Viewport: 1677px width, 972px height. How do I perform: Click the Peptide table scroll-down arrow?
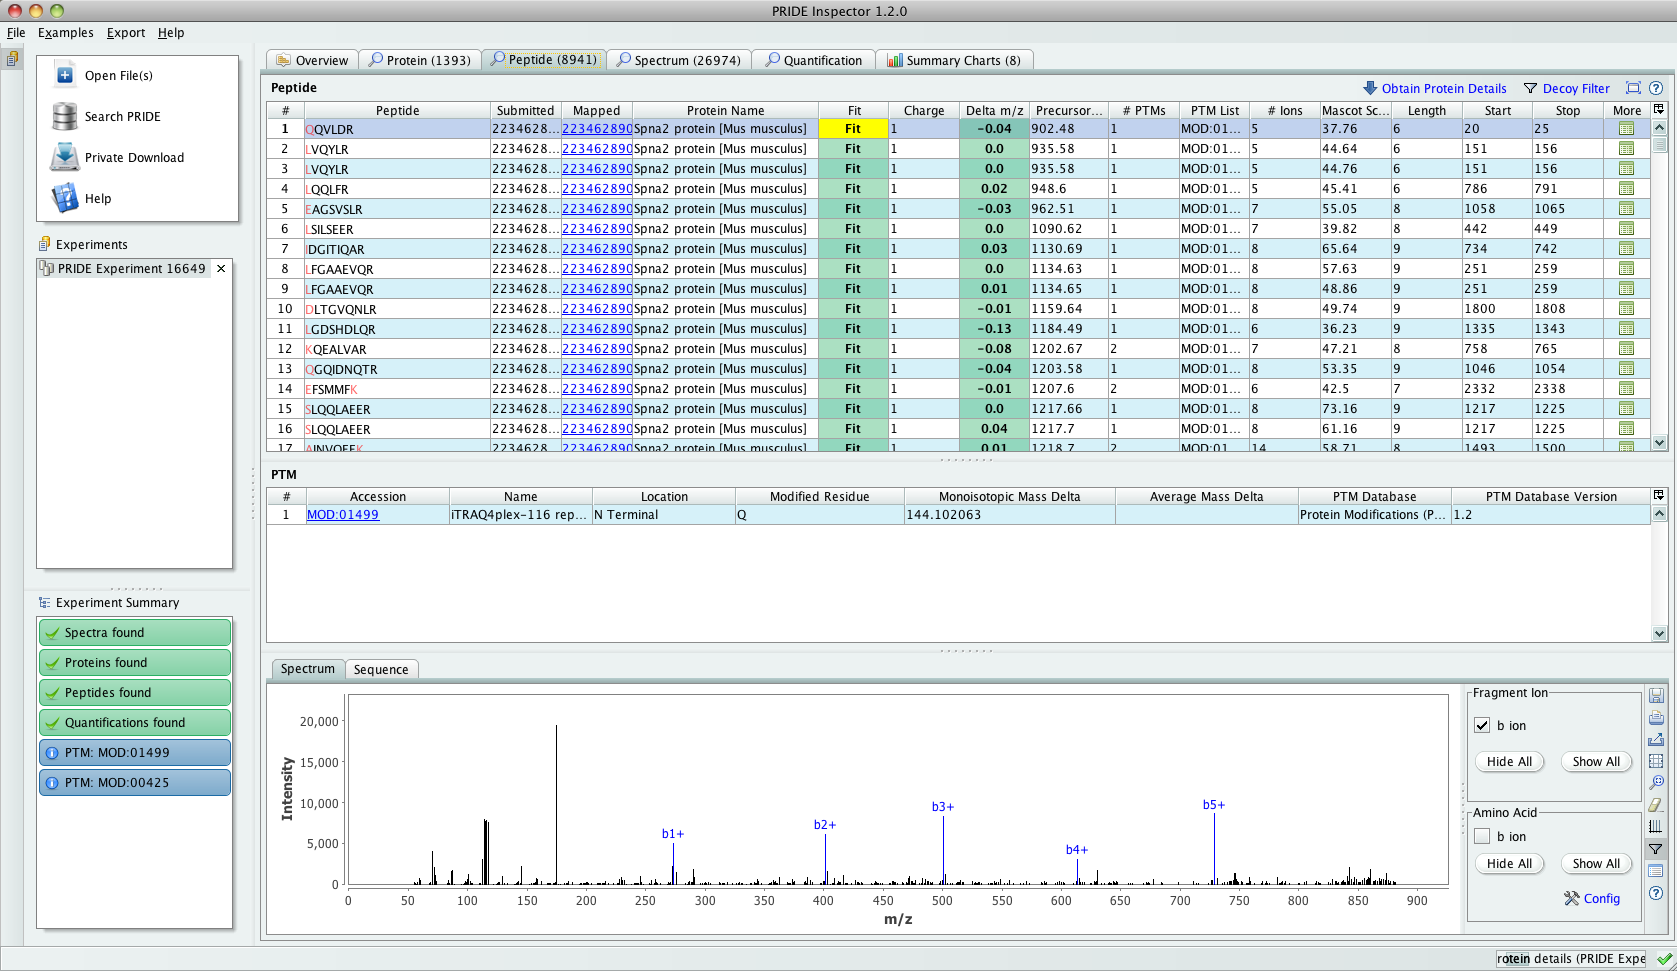[x=1659, y=442]
